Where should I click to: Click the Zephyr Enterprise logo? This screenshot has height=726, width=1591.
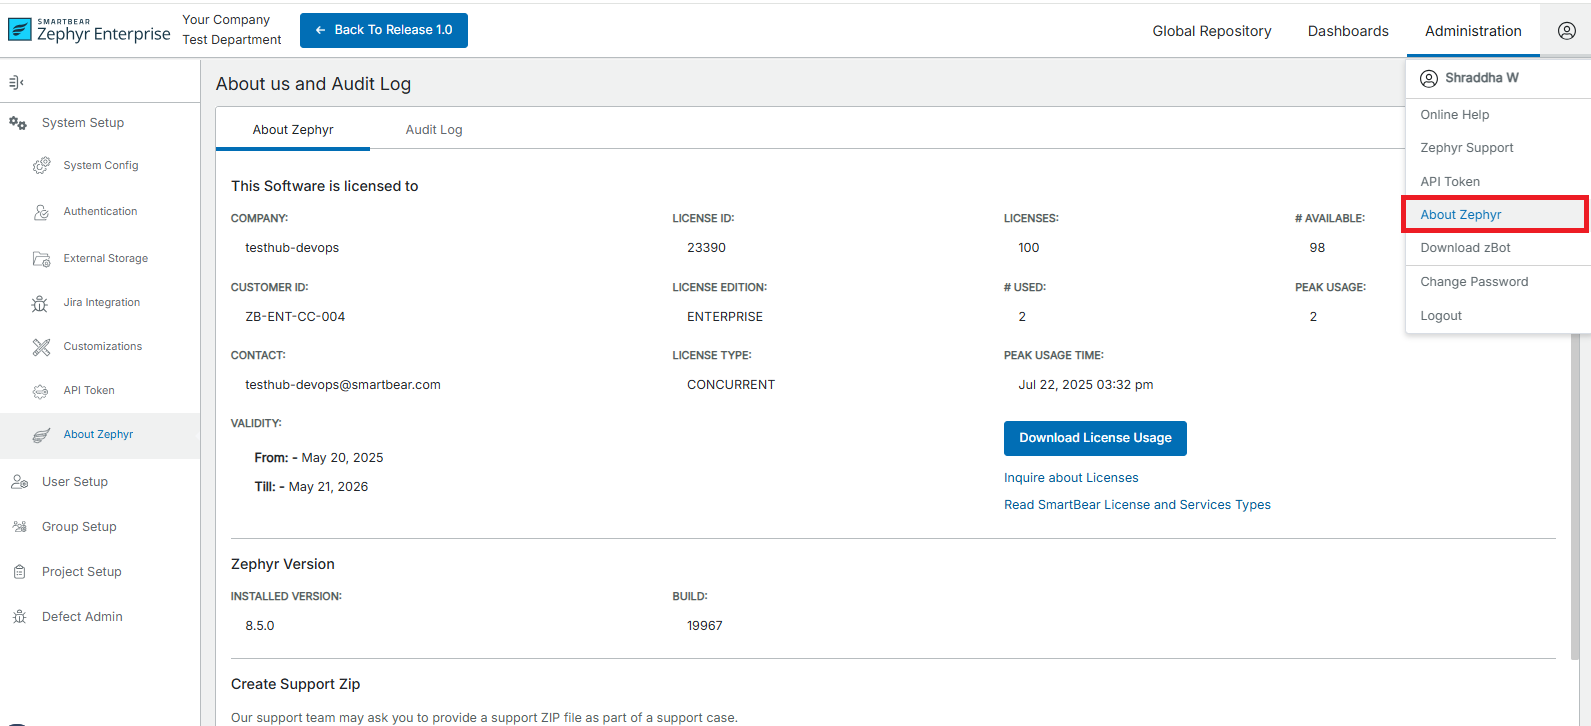pyautogui.click(x=89, y=30)
